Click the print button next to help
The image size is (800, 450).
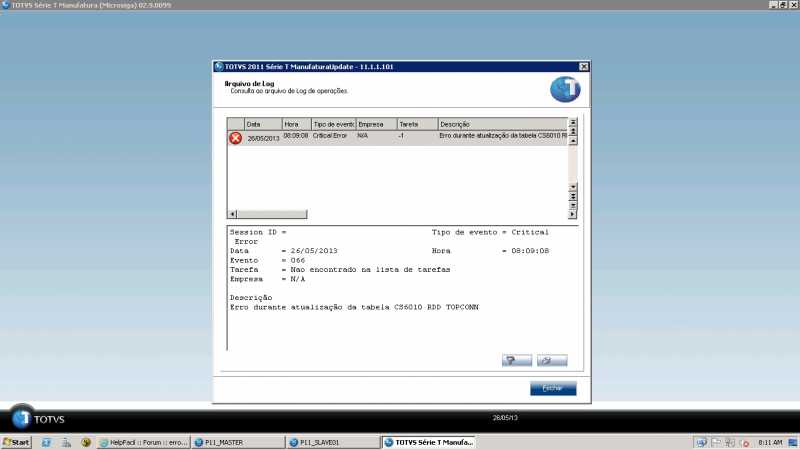click(x=552, y=361)
